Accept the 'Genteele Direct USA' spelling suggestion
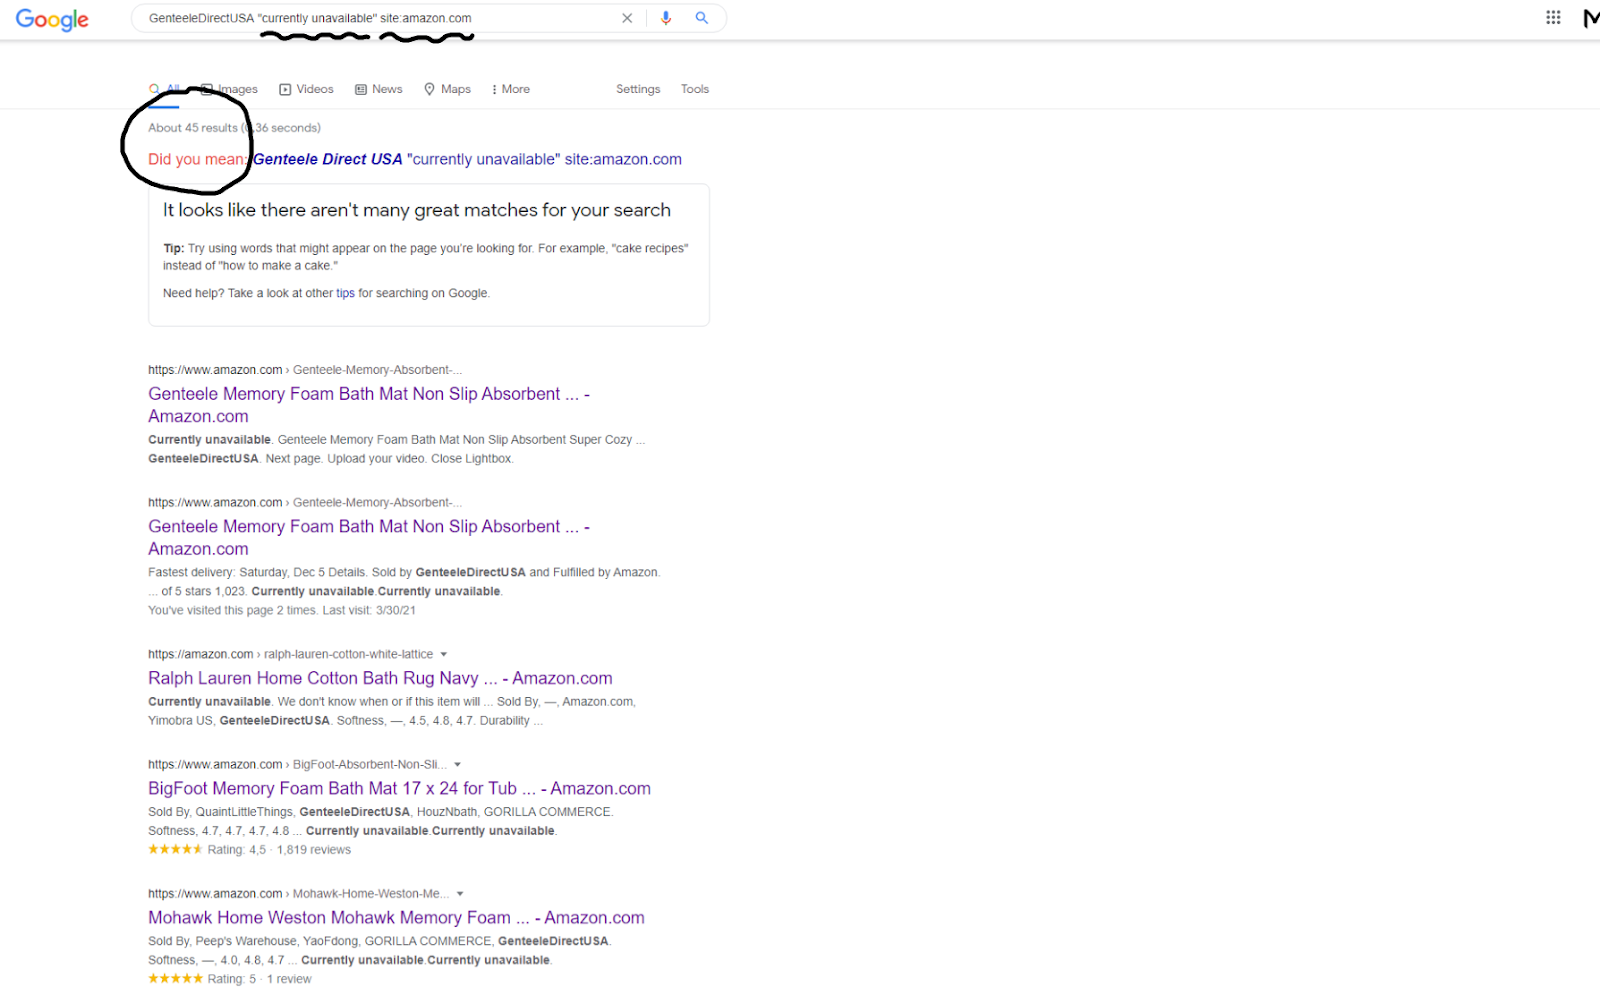Viewport: 1600px width, 995px height. 467,159
